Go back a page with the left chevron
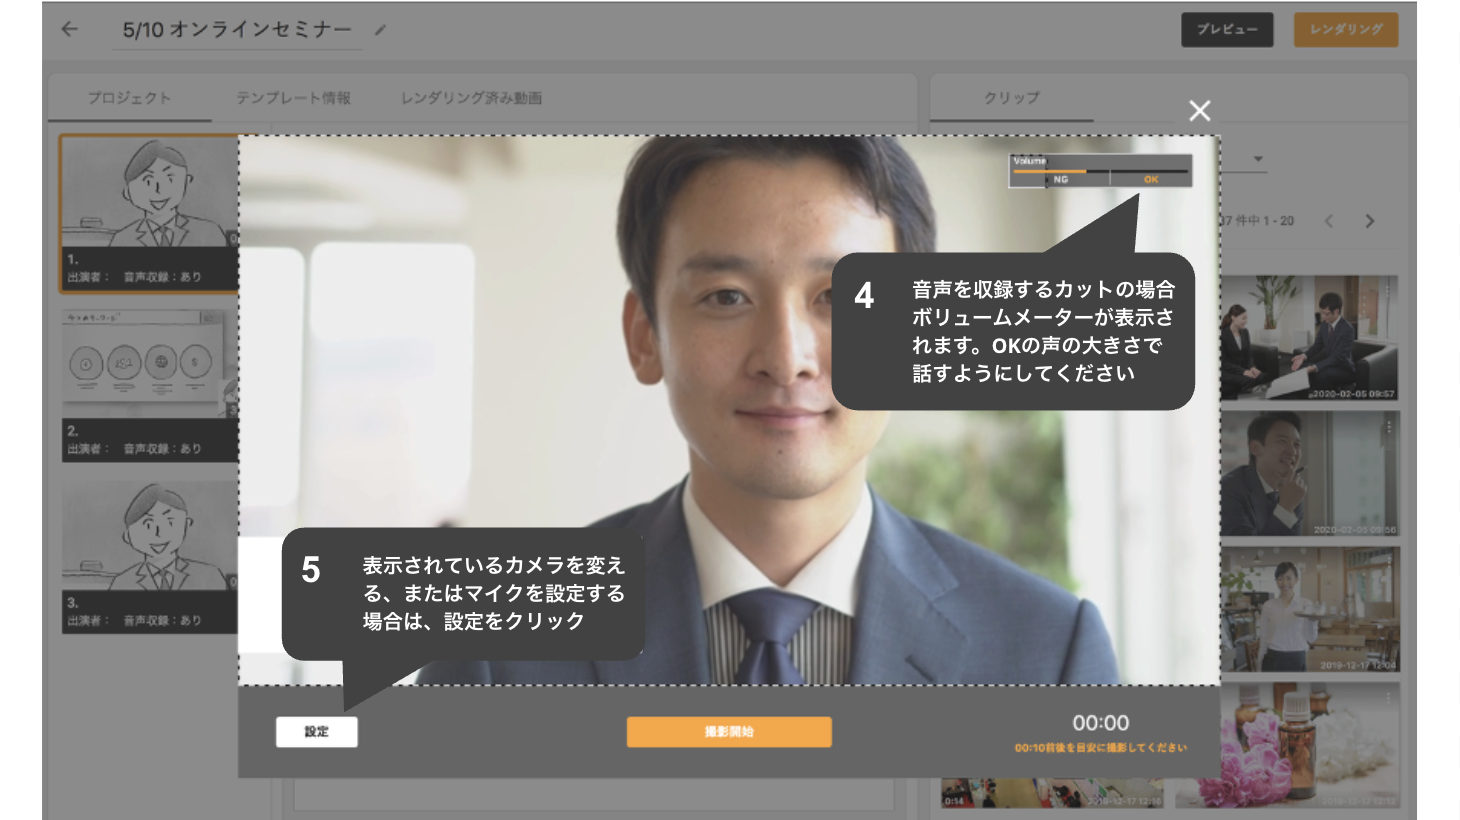This screenshot has height=820, width=1460. 1329,221
